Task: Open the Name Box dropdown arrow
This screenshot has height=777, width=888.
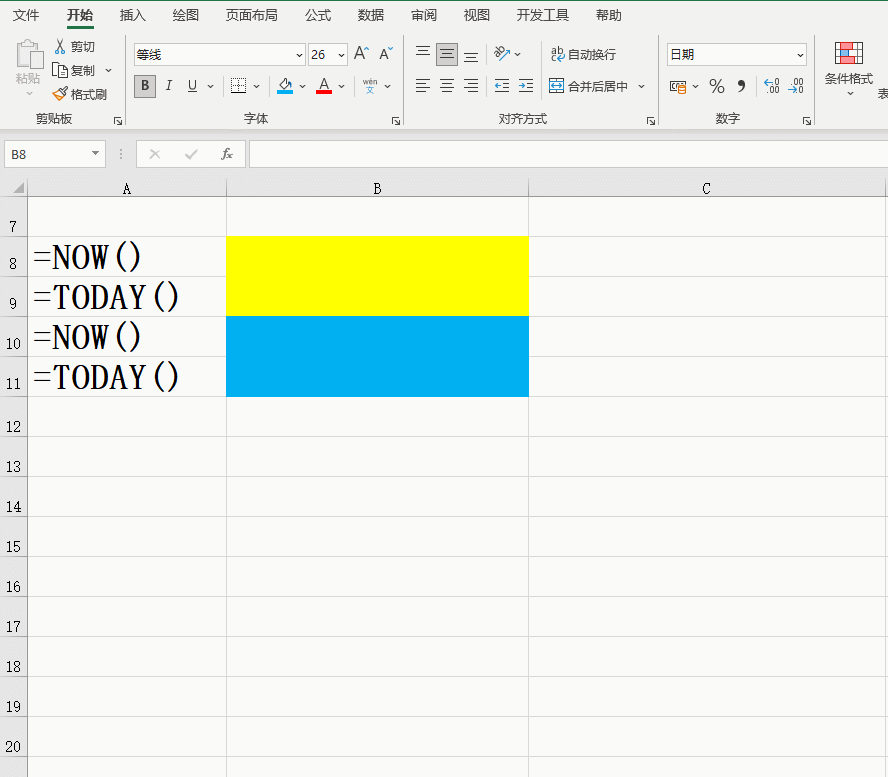Action: pyautogui.click(x=95, y=153)
